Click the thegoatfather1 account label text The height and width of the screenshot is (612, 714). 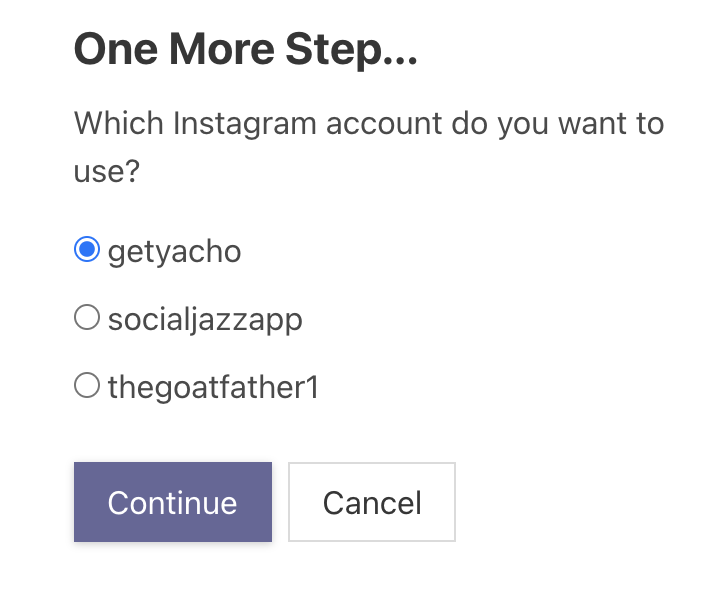213,388
